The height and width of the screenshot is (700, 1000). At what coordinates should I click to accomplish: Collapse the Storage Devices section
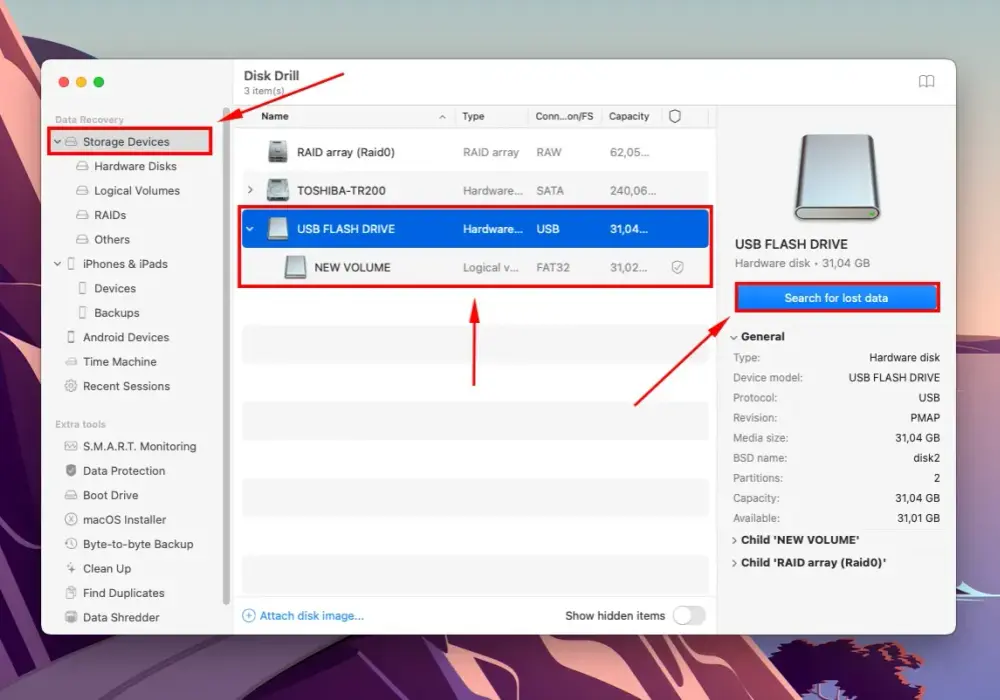57,142
